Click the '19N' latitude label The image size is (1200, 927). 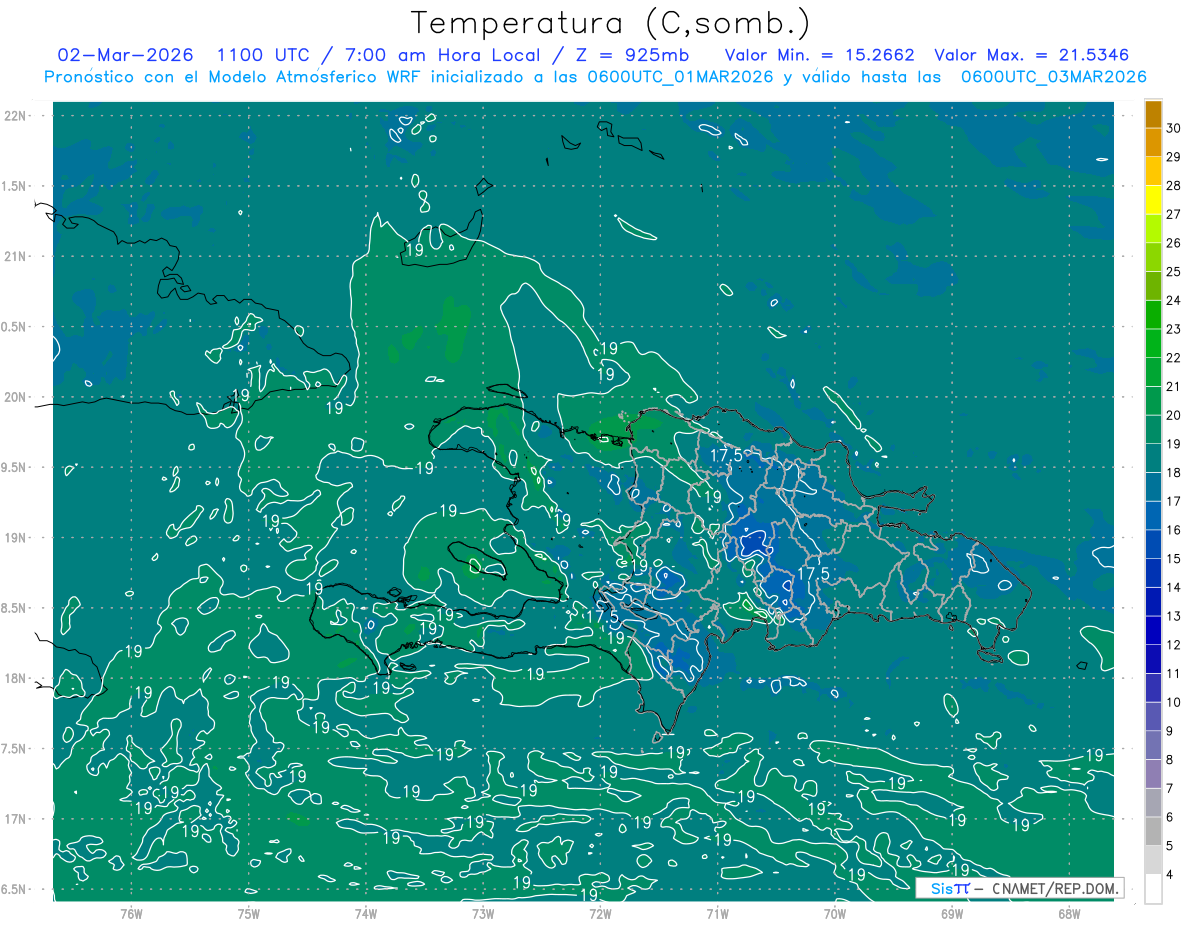click(x=15, y=538)
